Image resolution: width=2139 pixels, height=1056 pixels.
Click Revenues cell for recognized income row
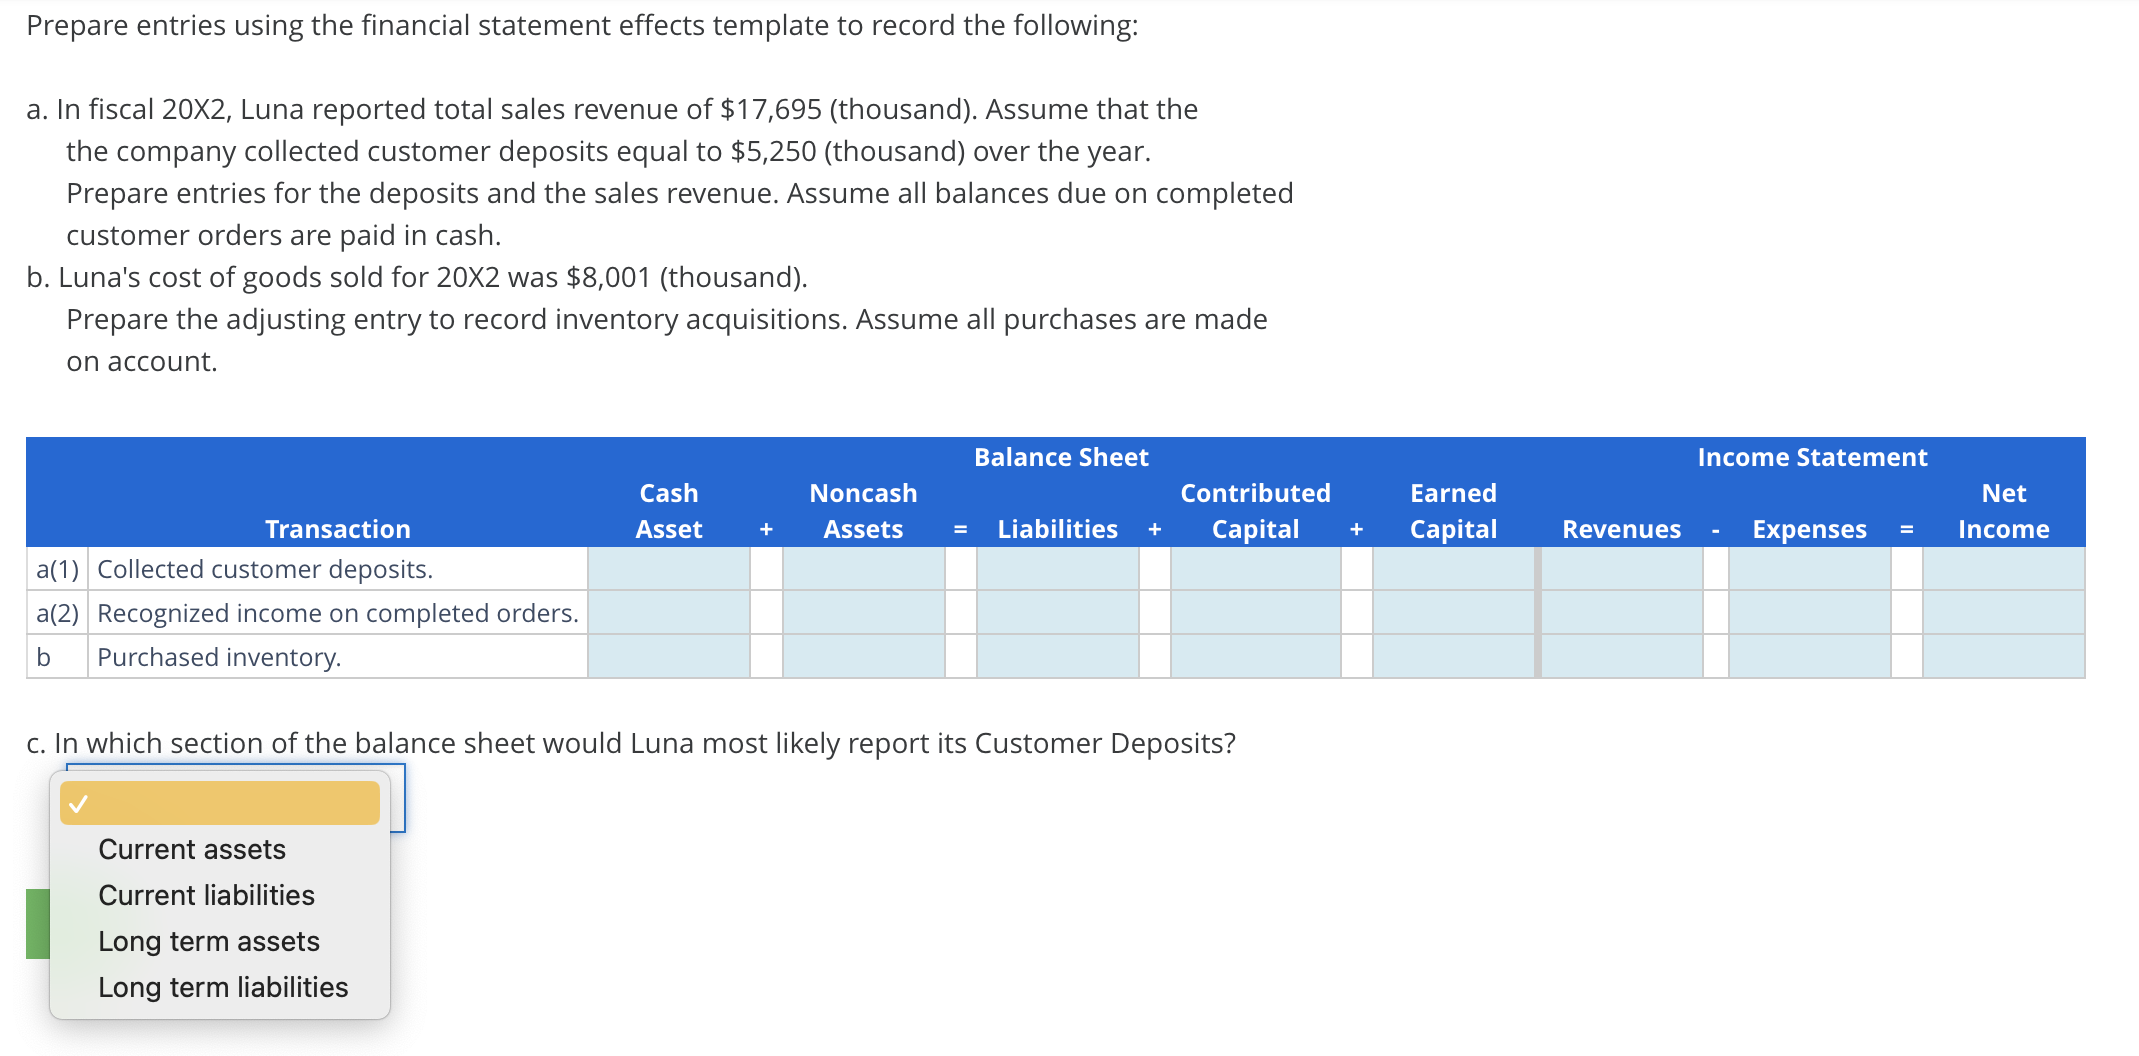pyautogui.click(x=1620, y=612)
